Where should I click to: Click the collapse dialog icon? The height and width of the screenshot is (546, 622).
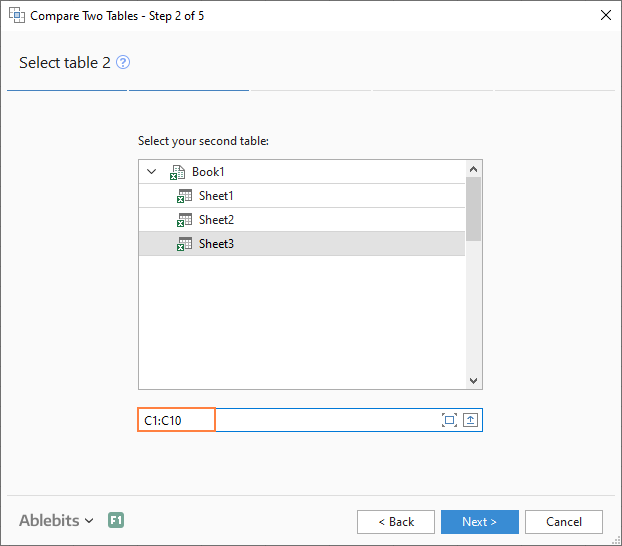click(x=470, y=420)
